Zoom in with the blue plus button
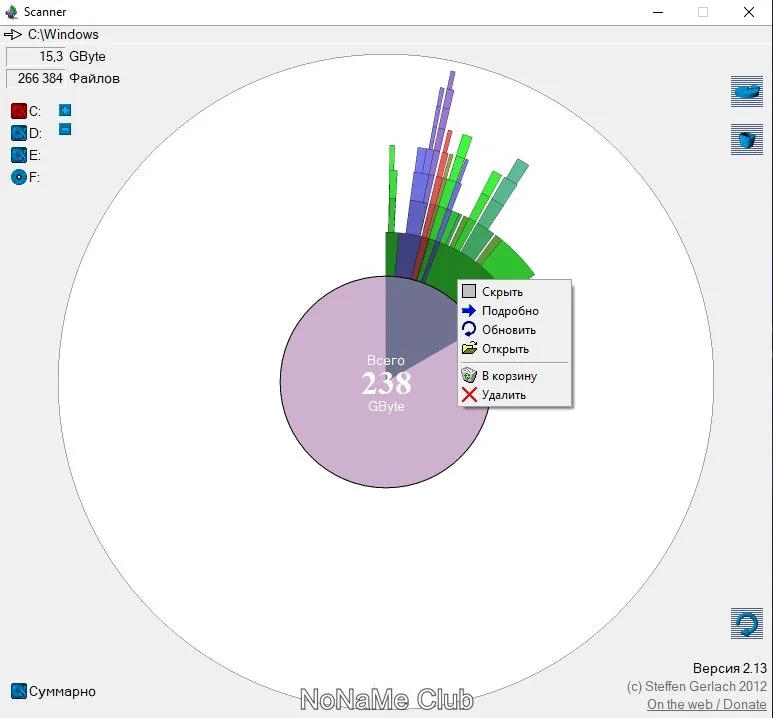 tap(65, 110)
